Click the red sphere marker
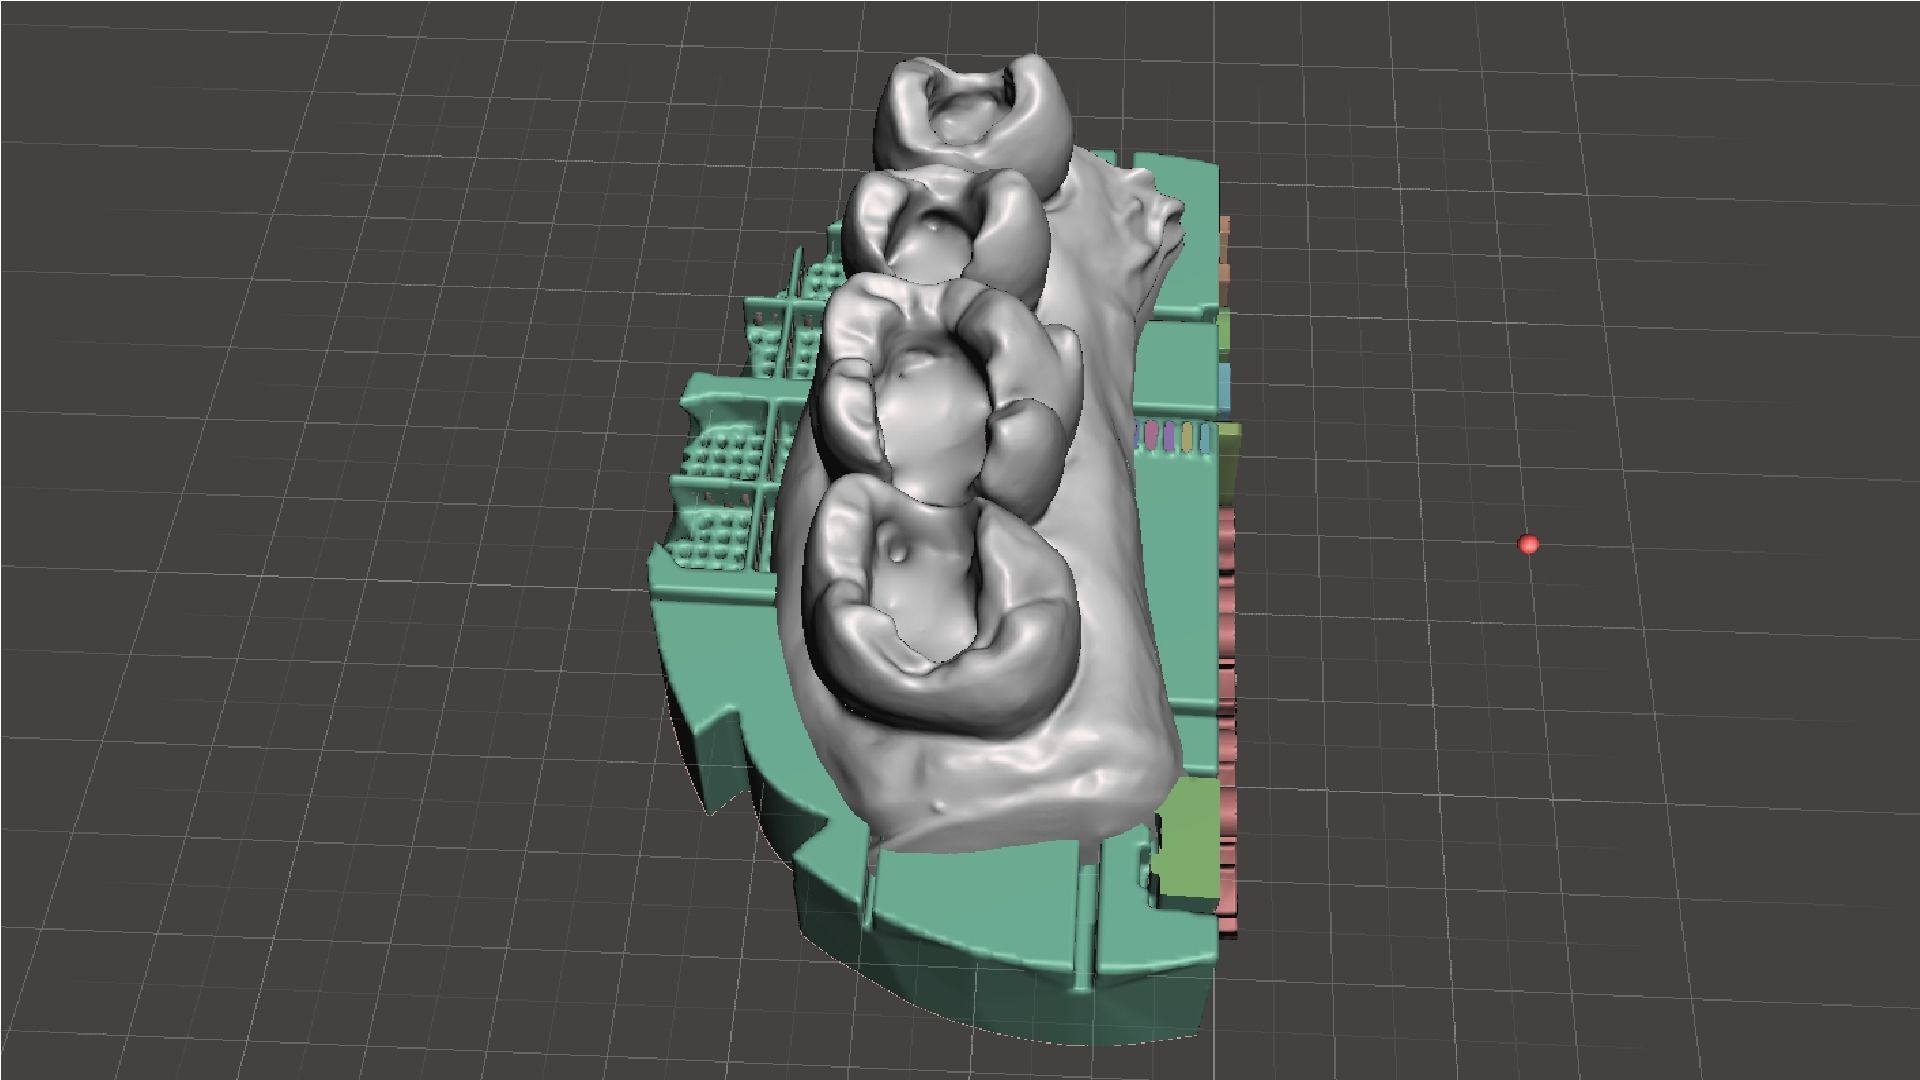This screenshot has height=1080, width=1920. click(1527, 544)
